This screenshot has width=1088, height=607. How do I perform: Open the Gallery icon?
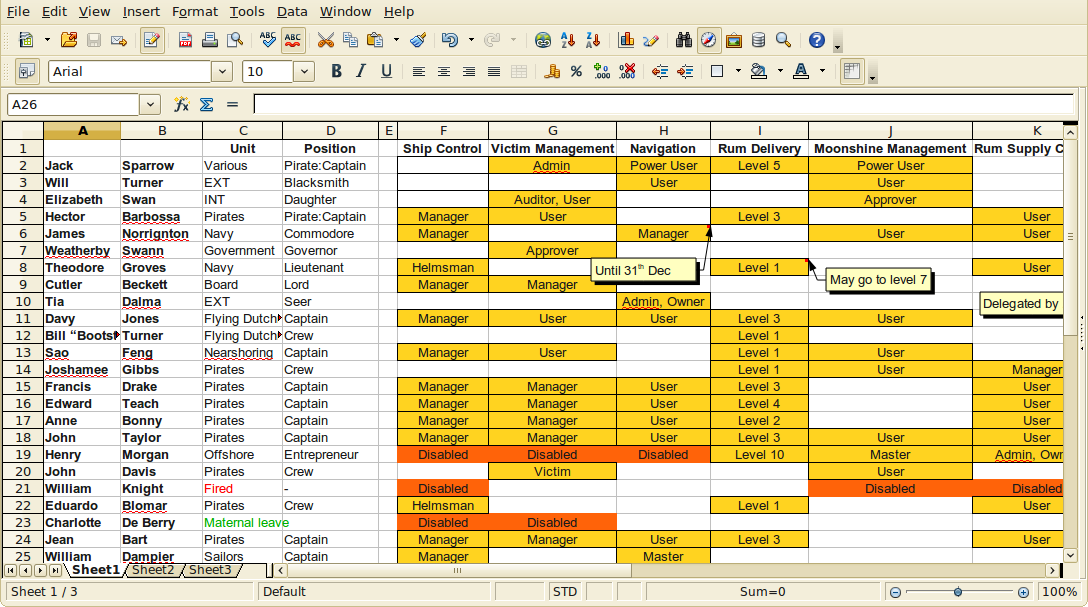(733, 40)
